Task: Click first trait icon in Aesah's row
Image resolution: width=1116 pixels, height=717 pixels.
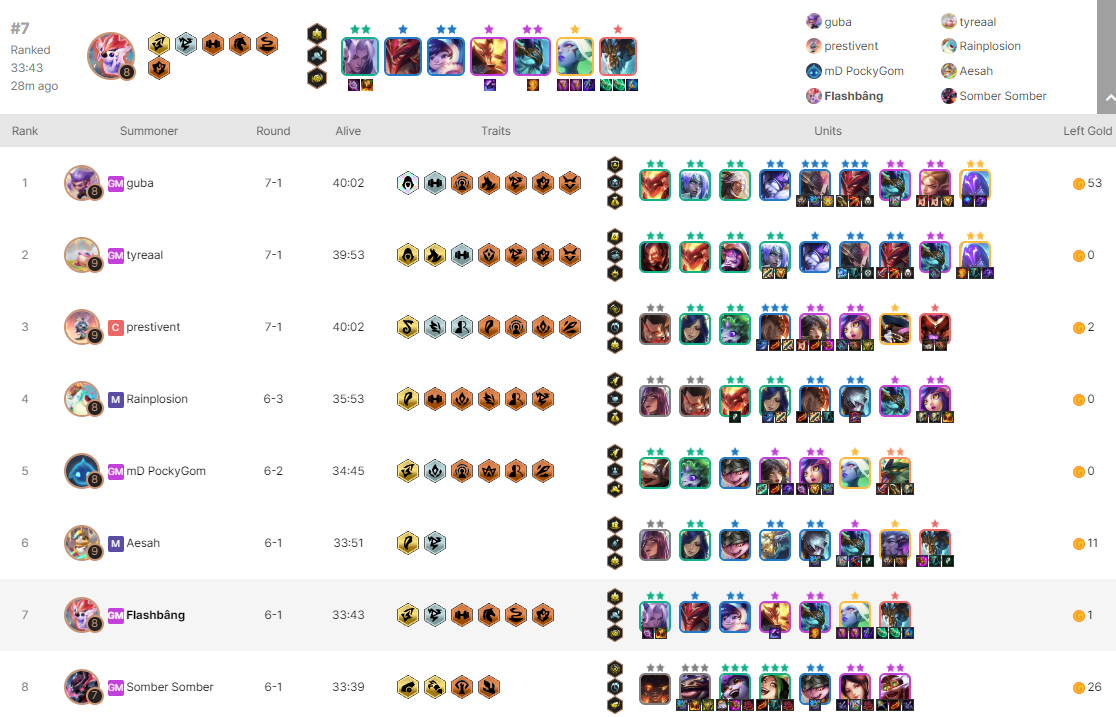Action: pyautogui.click(x=407, y=543)
